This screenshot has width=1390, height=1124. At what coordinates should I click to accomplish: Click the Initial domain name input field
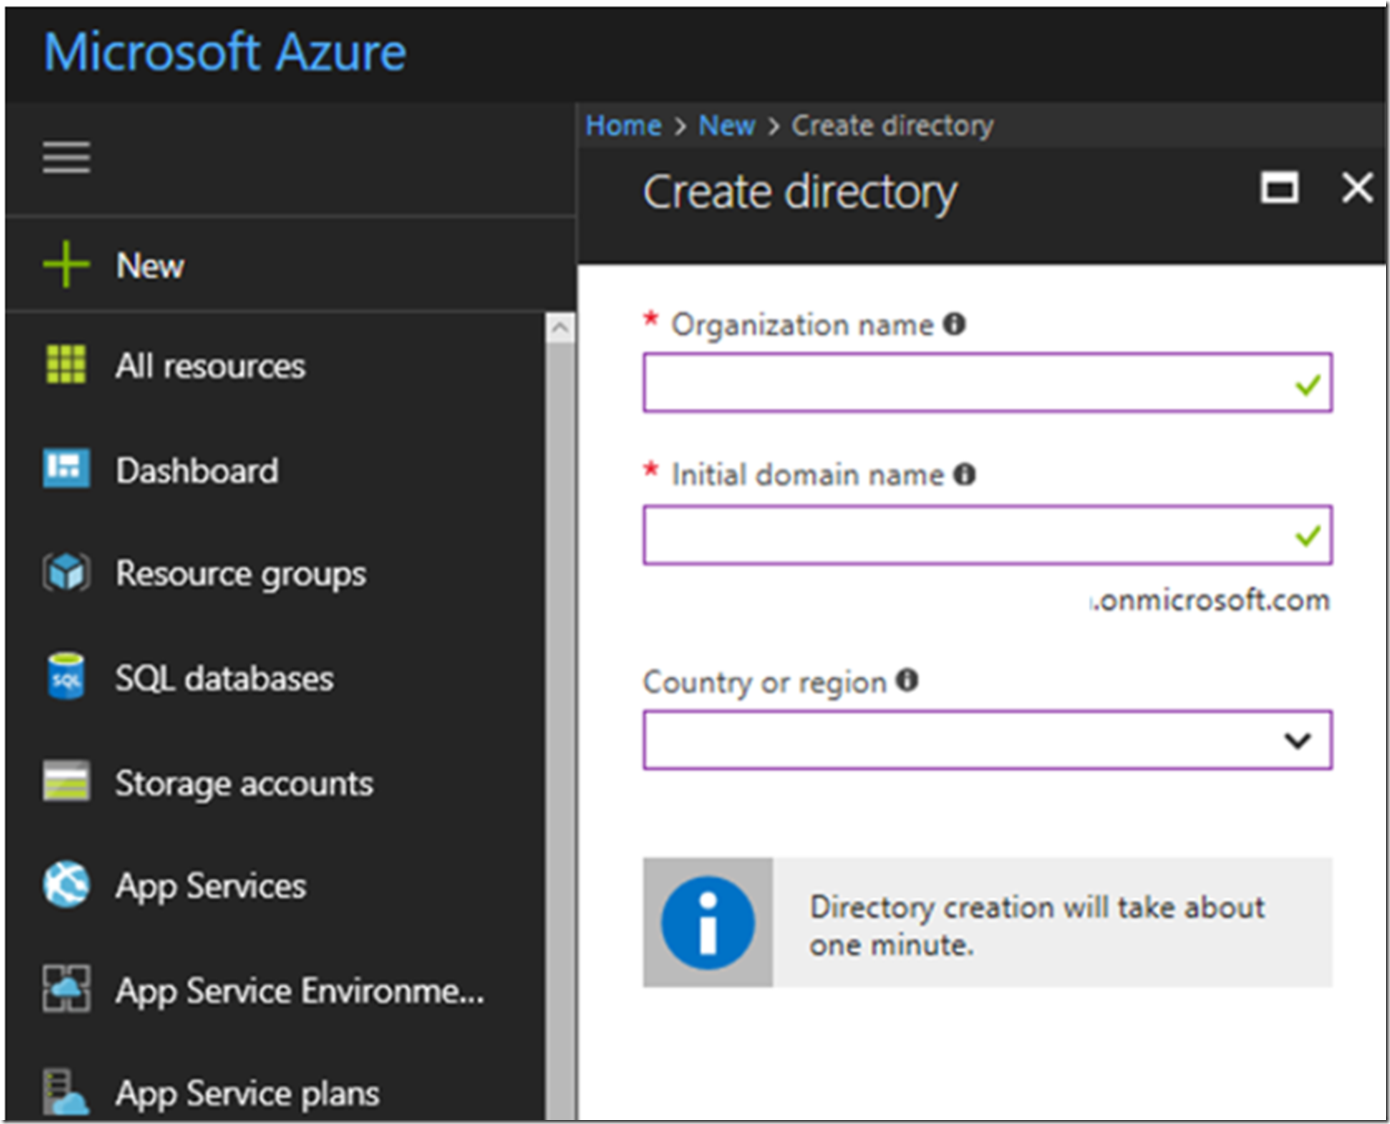coord(988,535)
